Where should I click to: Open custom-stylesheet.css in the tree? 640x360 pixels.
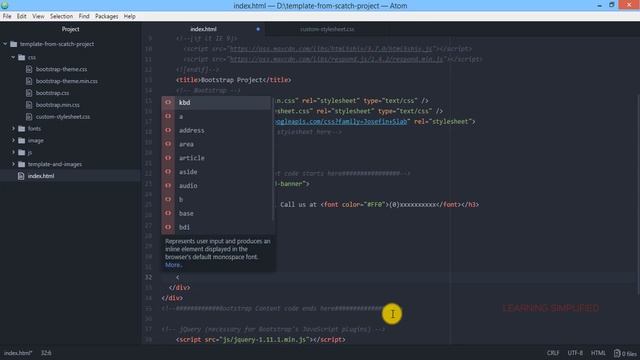[63, 117]
